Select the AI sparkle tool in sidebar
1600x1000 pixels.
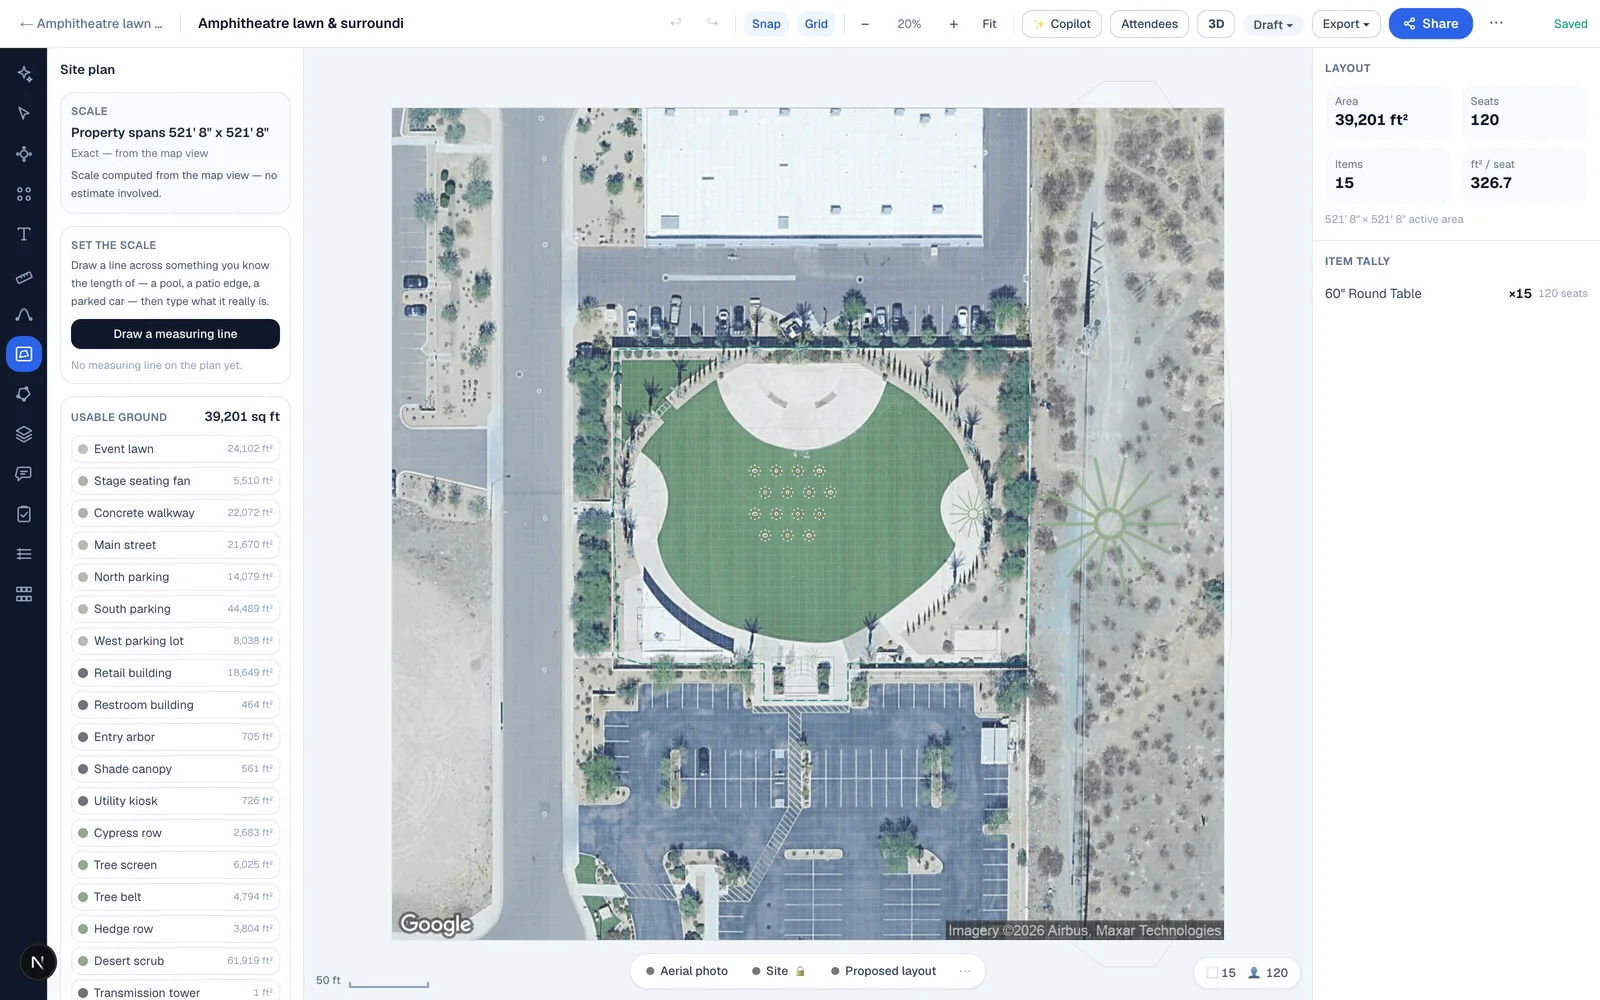(x=24, y=74)
